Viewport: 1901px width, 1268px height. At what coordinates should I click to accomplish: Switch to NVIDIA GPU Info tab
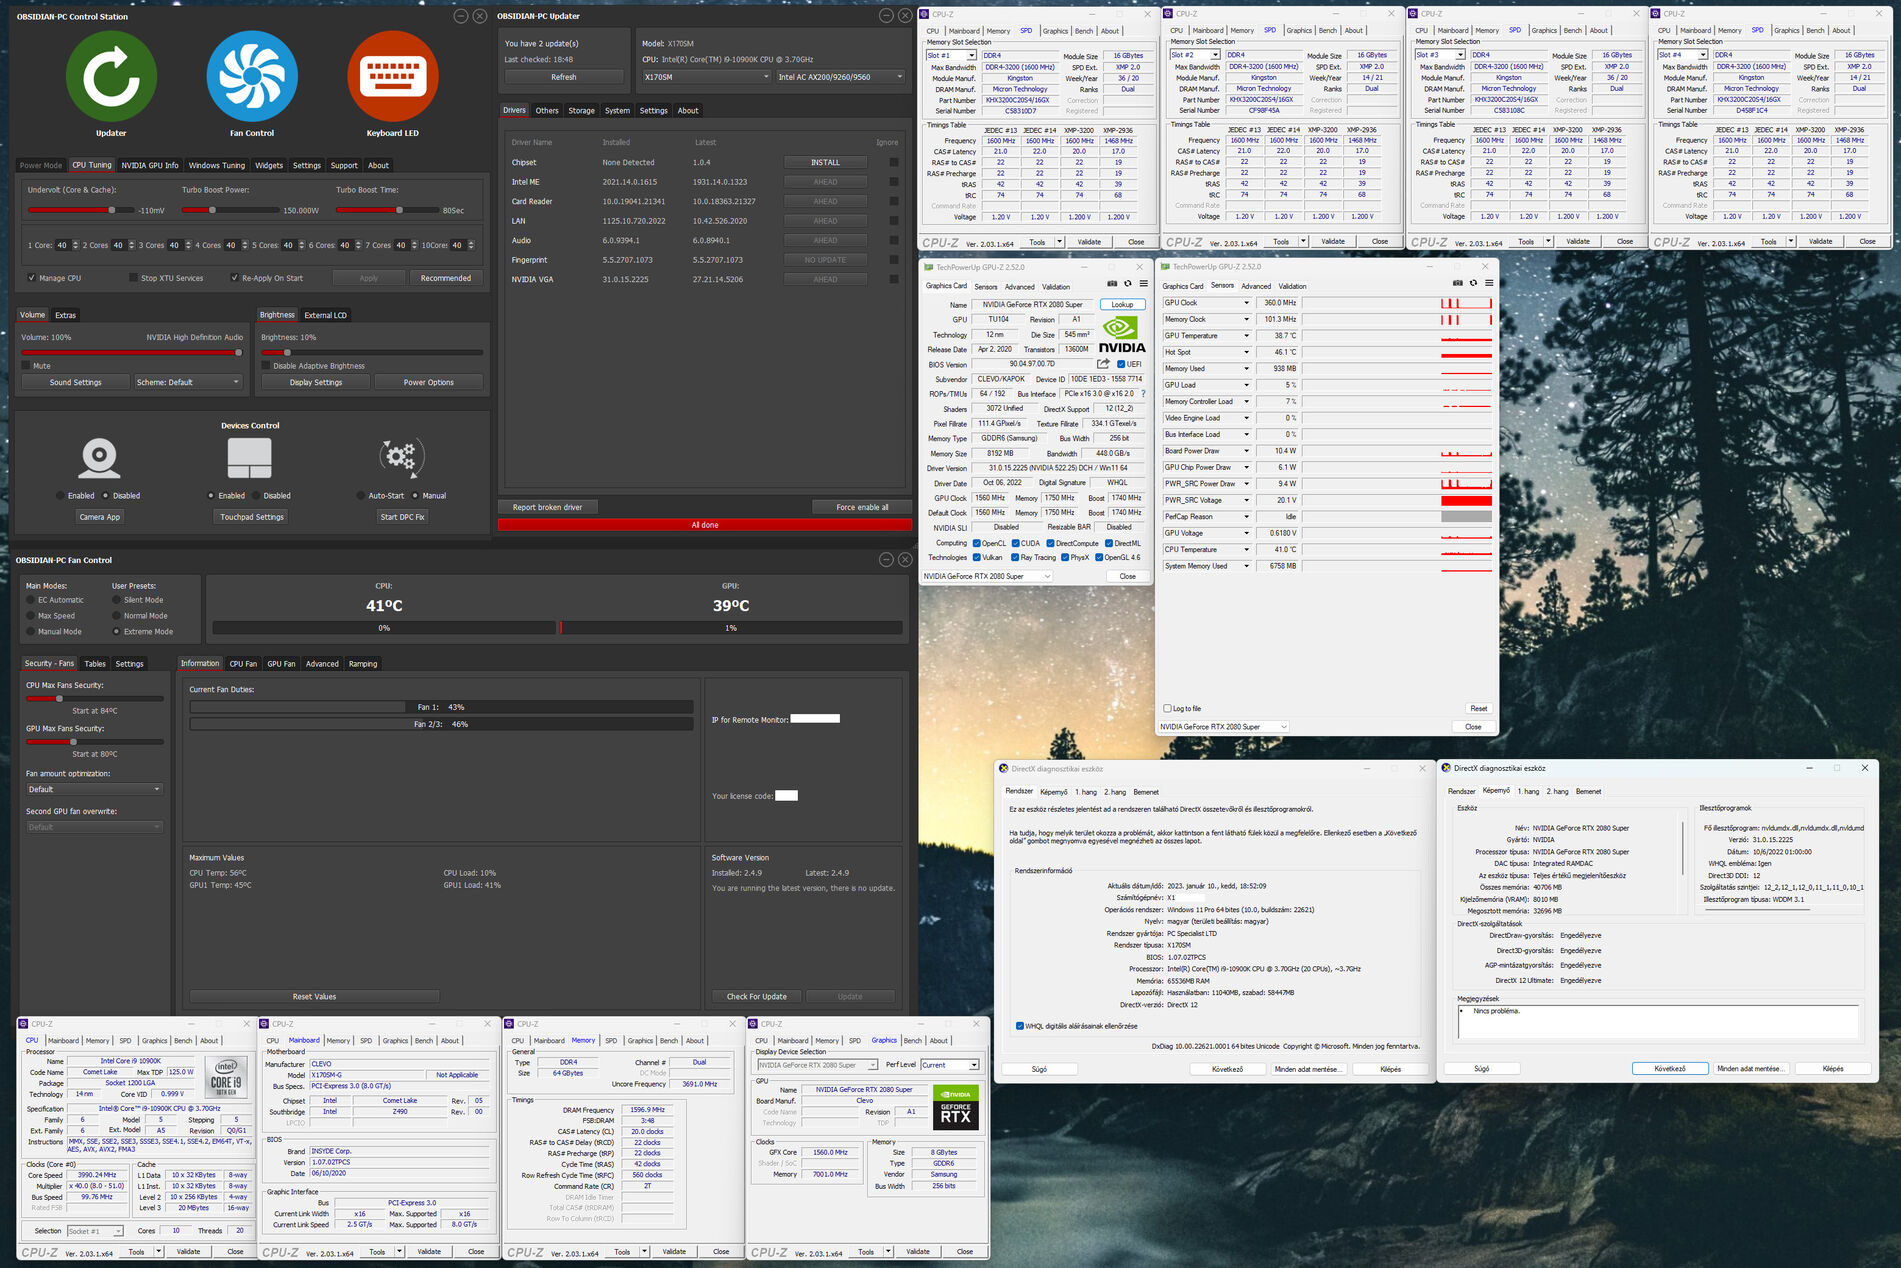pos(150,165)
